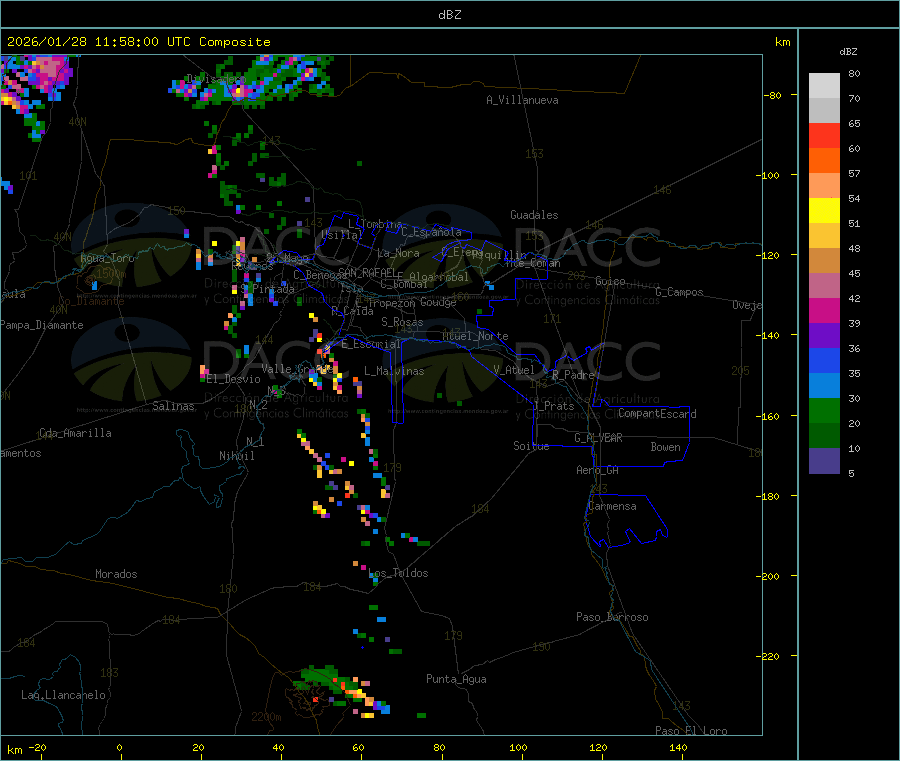900x761 pixels.
Task: Select the magenta 42 dBZ legend swatch
Action: (x=824, y=310)
